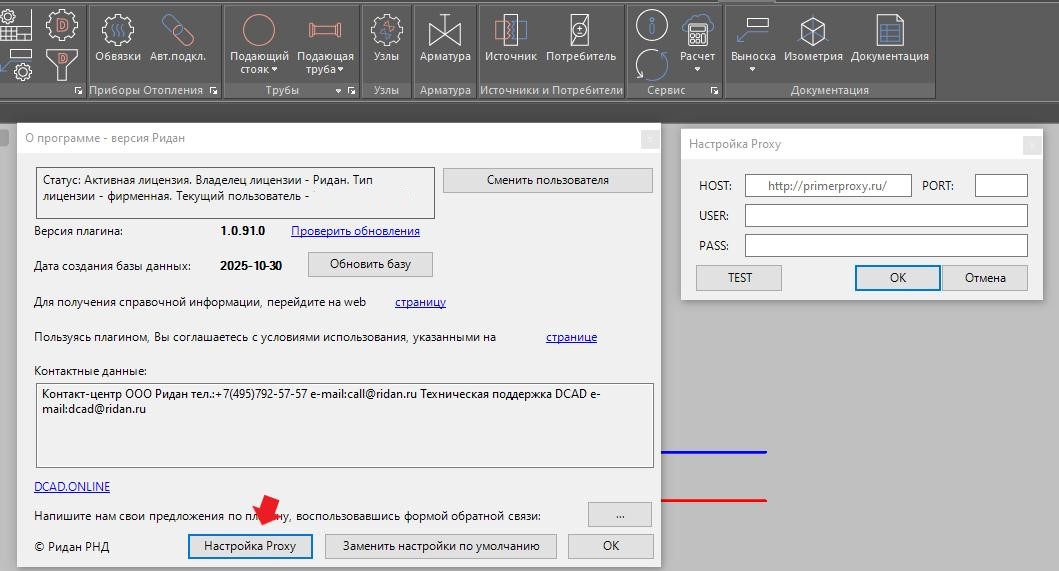1059x571 pixels.
Task: Open Трубы panel dialog launcher
Action: pyautogui.click(x=351, y=91)
